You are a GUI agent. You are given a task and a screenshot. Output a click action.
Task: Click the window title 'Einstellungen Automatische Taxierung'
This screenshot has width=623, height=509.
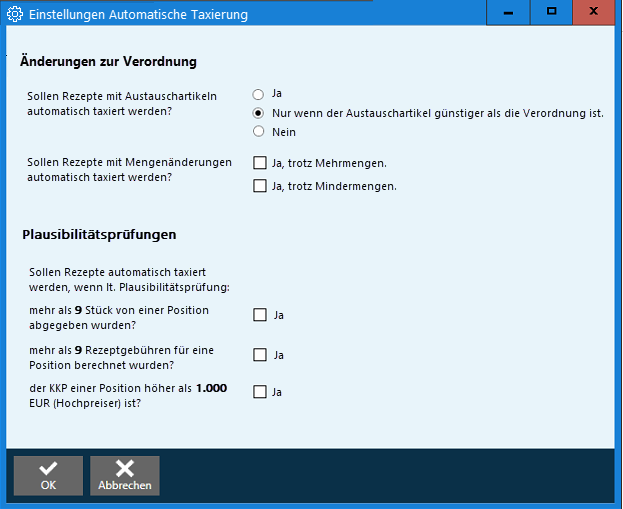pos(138,15)
